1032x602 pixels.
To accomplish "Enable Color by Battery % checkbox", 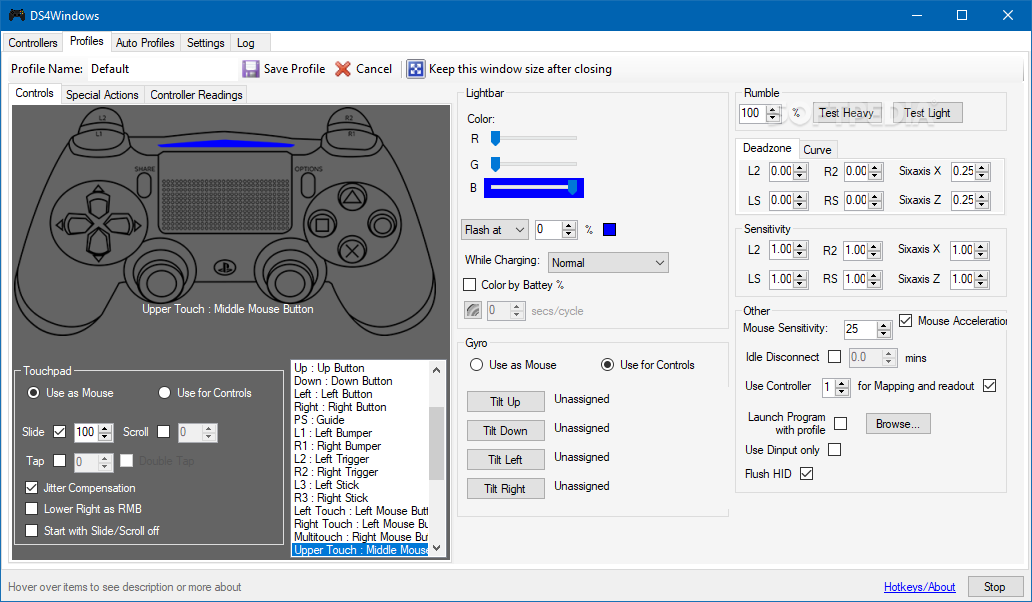I will [469, 285].
